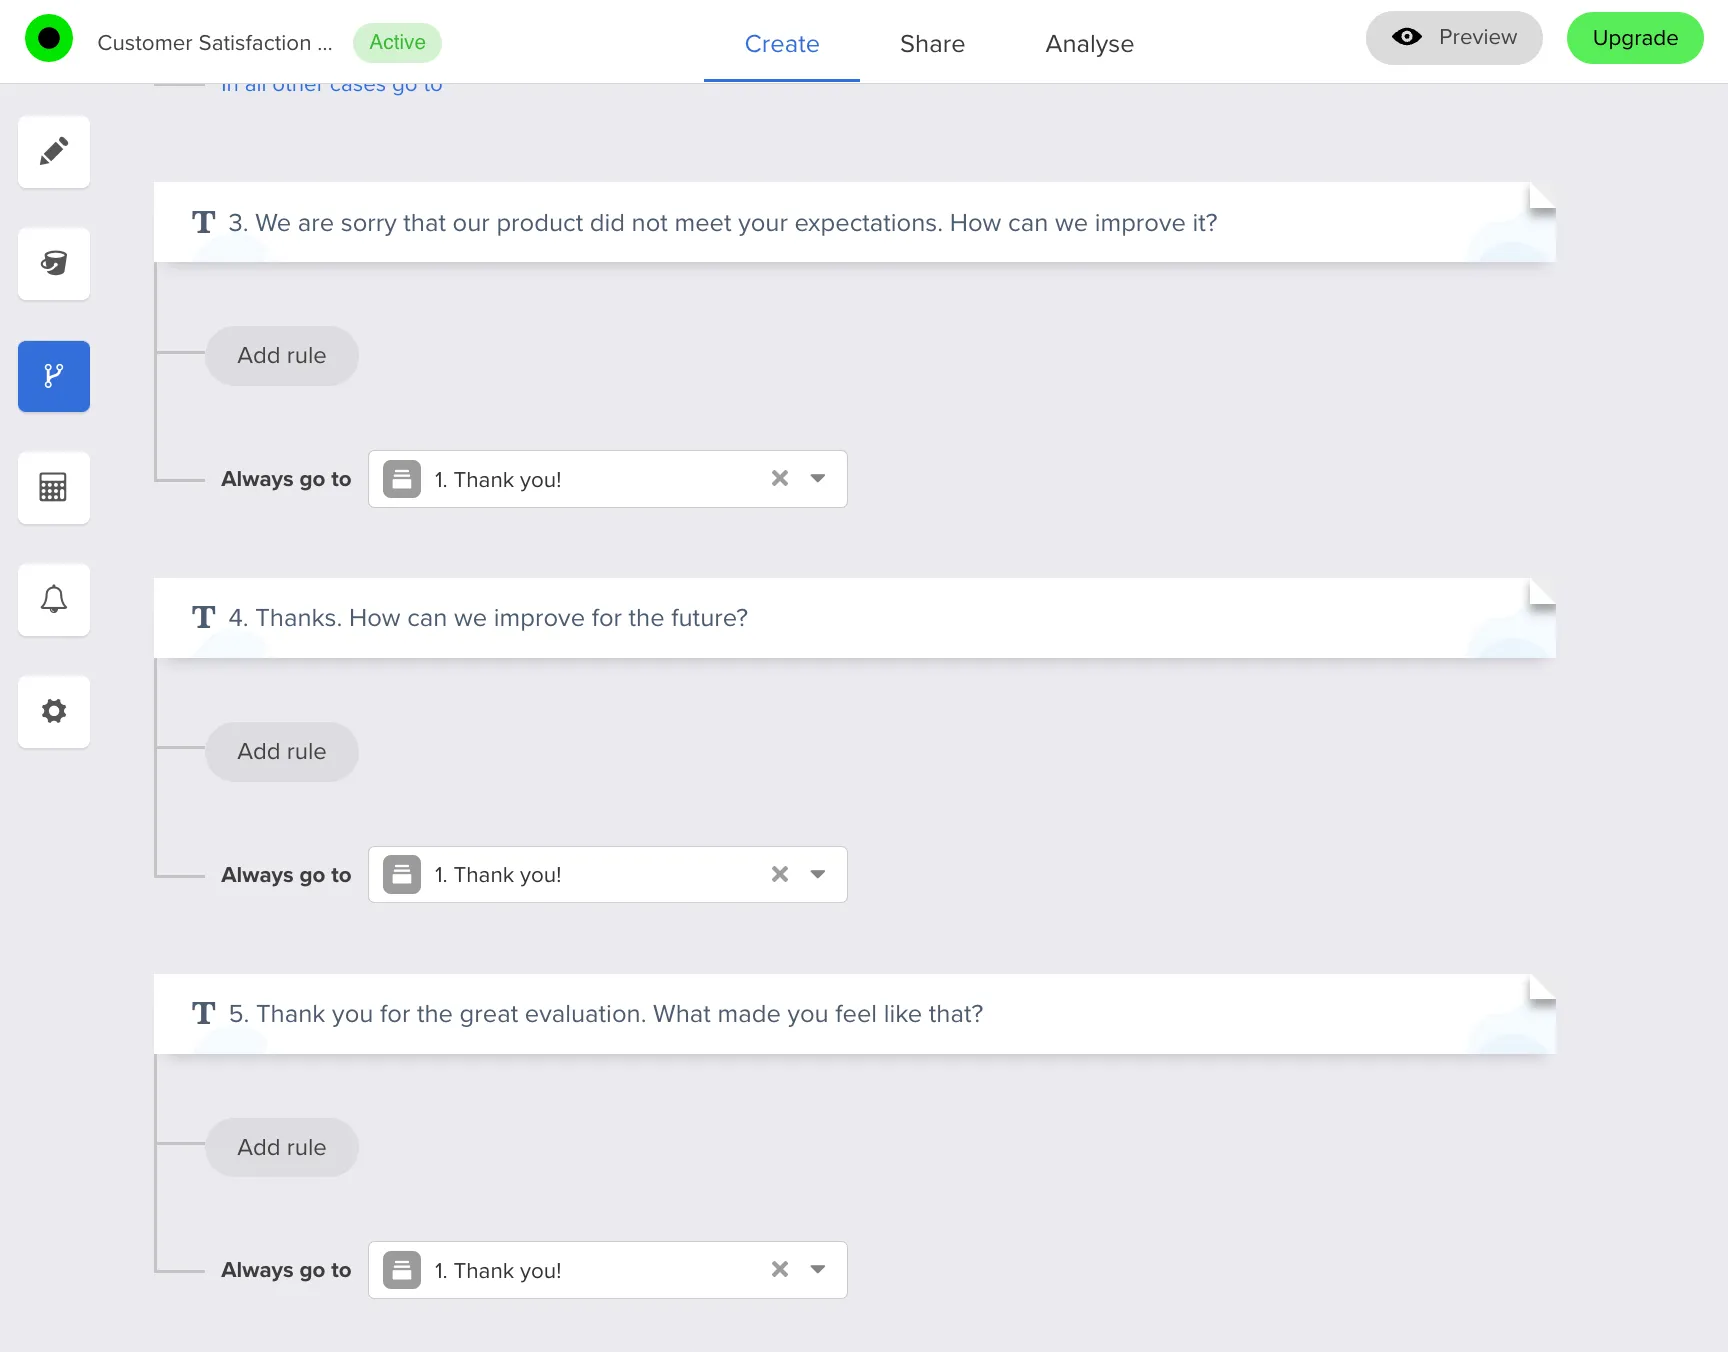Image resolution: width=1728 pixels, height=1352 pixels.
Task: Clear question 5's Thank you destination
Action: 780,1270
